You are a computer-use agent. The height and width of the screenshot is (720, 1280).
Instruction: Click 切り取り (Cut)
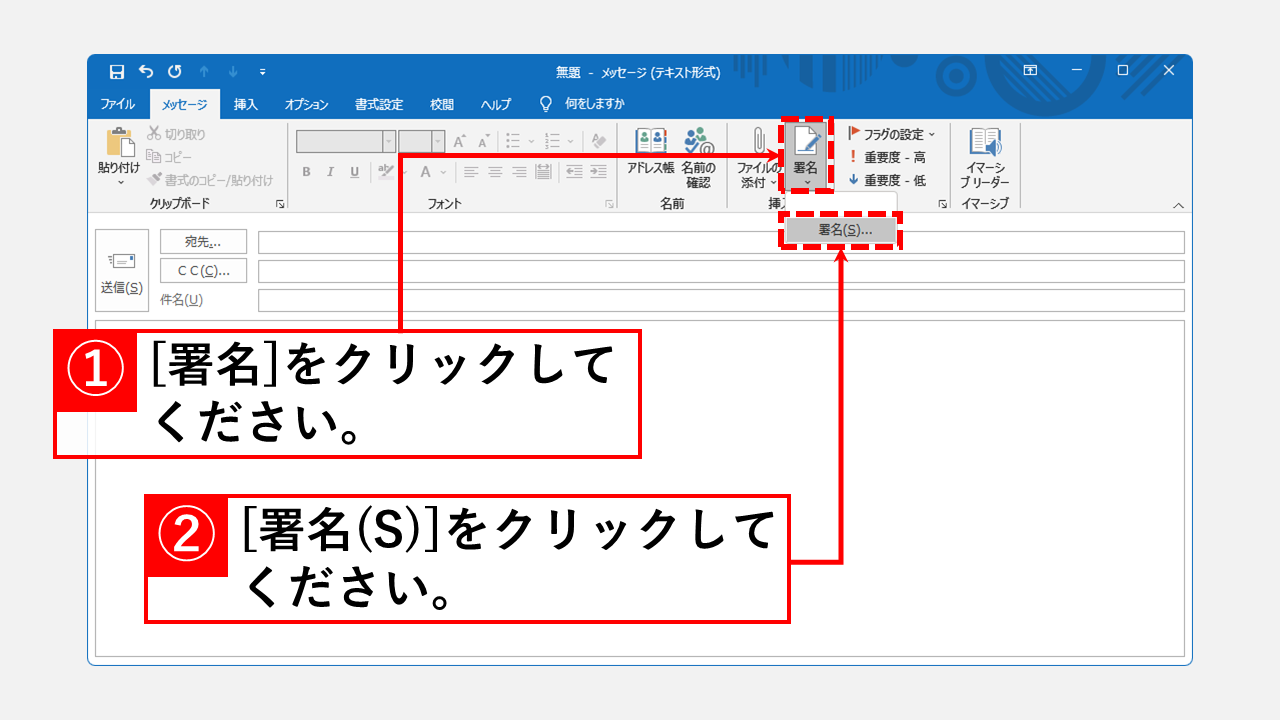click(176, 134)
